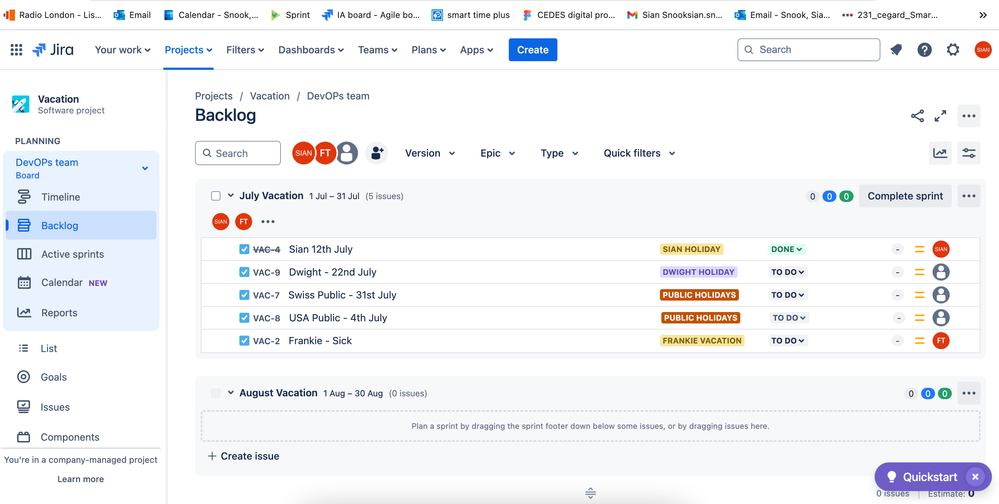Click the backlog Search field
The width and height of the screenshot is (999, 504).
238,153
